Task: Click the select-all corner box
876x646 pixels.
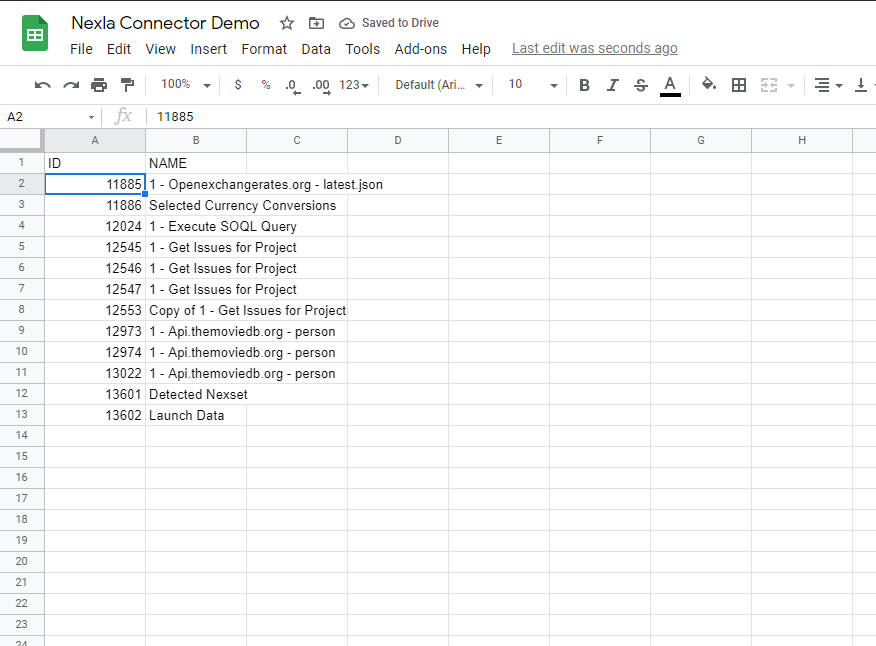Action: coord(22,140)
